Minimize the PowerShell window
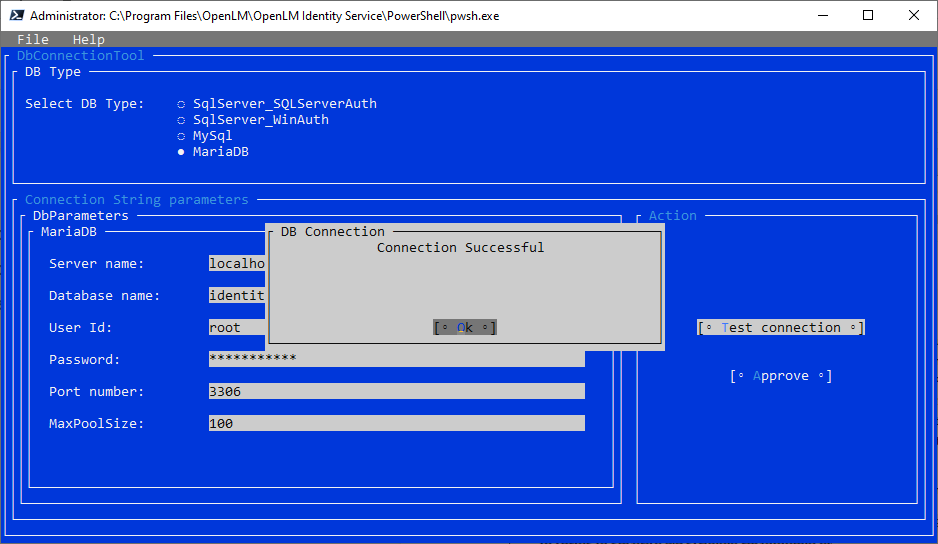 tap(822, 16)
